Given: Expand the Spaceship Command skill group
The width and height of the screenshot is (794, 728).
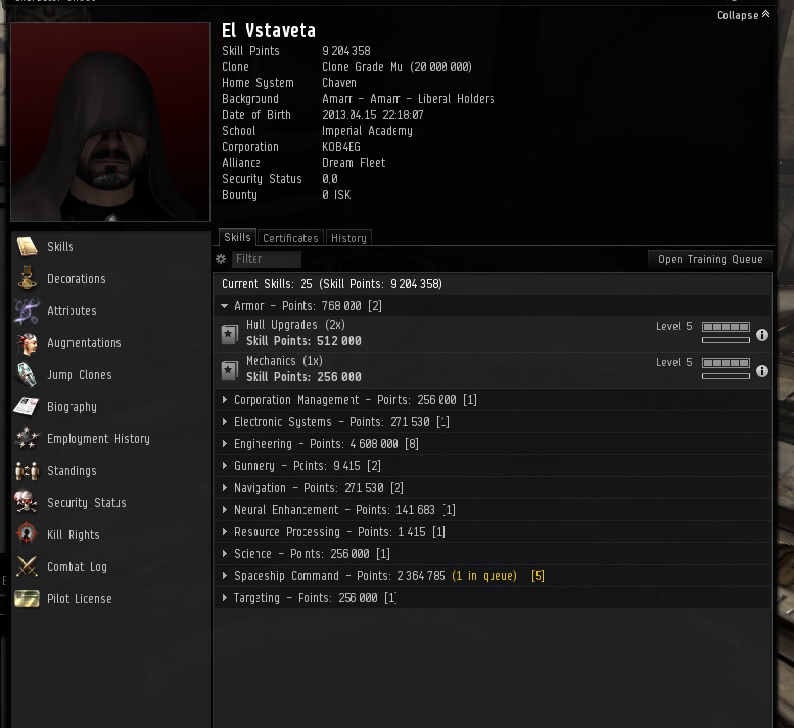Looking at the screenshot, I should [225, 576].
